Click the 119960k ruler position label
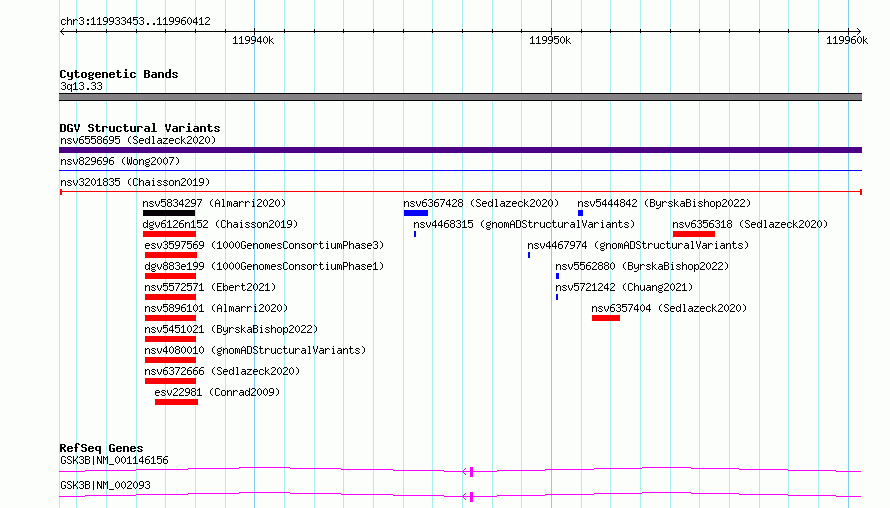This screenshot has height=508, width=890. click(847, 40)
